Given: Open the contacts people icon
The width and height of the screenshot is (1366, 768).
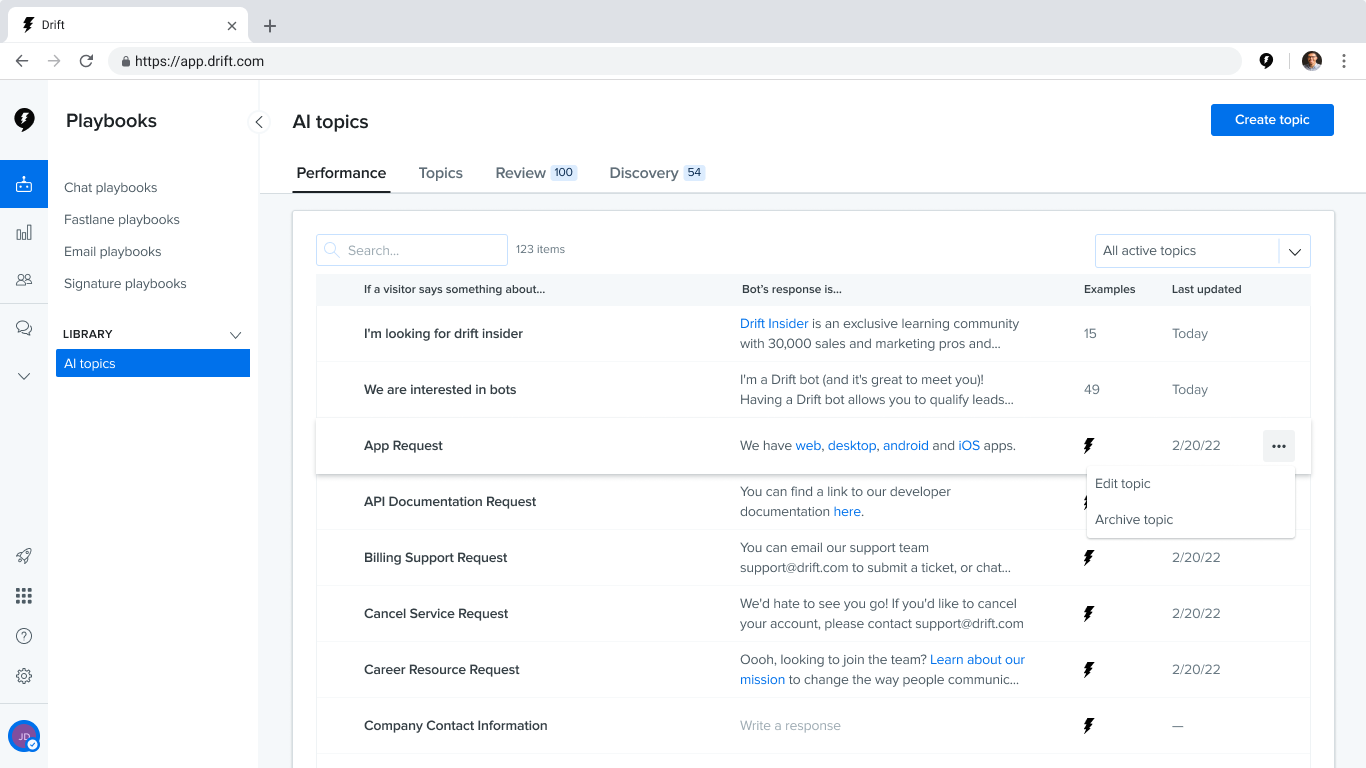Looking at the screenshot, I should point(24,280).
